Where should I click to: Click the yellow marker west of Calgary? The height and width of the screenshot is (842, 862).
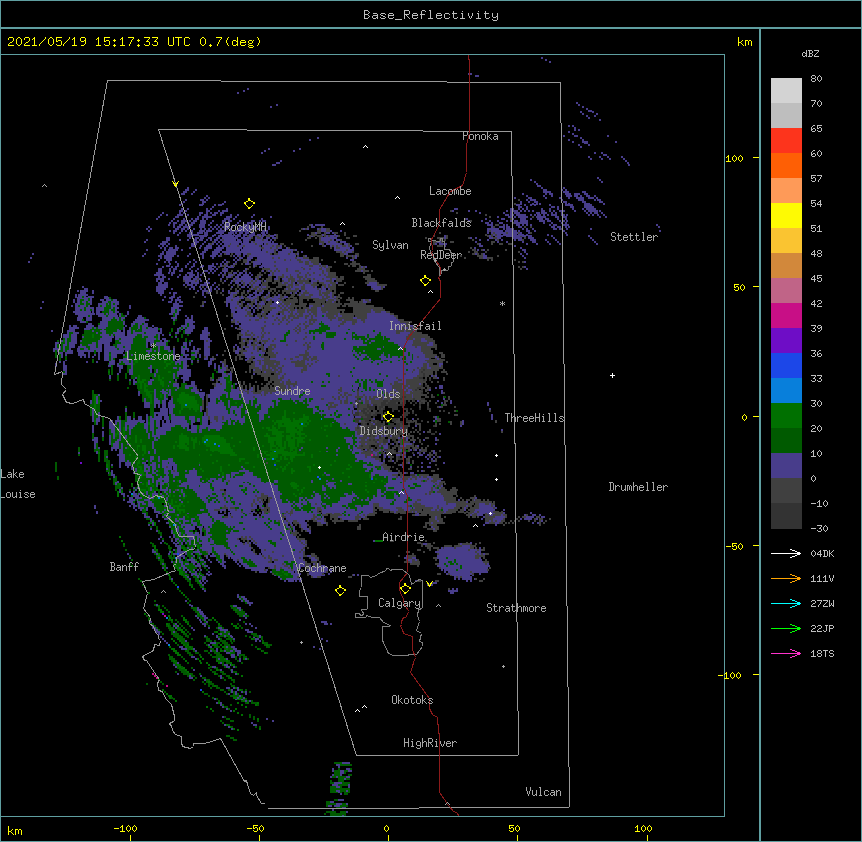tap(340, 590)
